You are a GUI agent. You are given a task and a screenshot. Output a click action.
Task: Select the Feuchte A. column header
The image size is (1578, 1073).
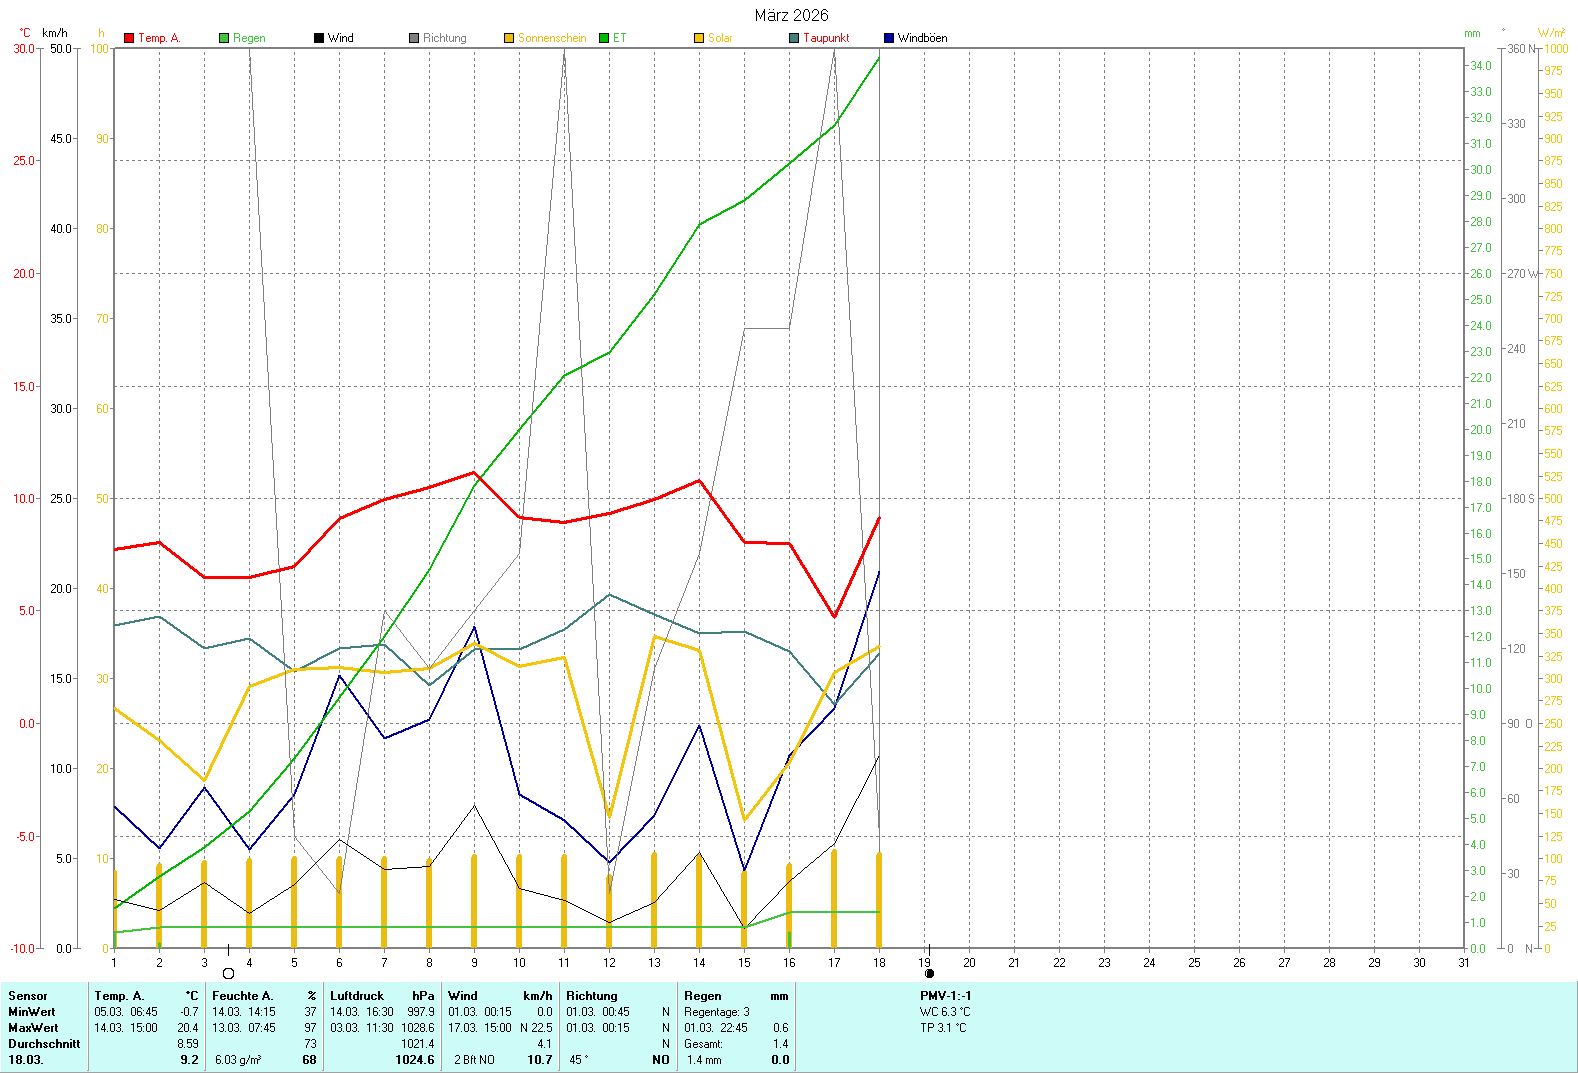(x=242, y=996)
